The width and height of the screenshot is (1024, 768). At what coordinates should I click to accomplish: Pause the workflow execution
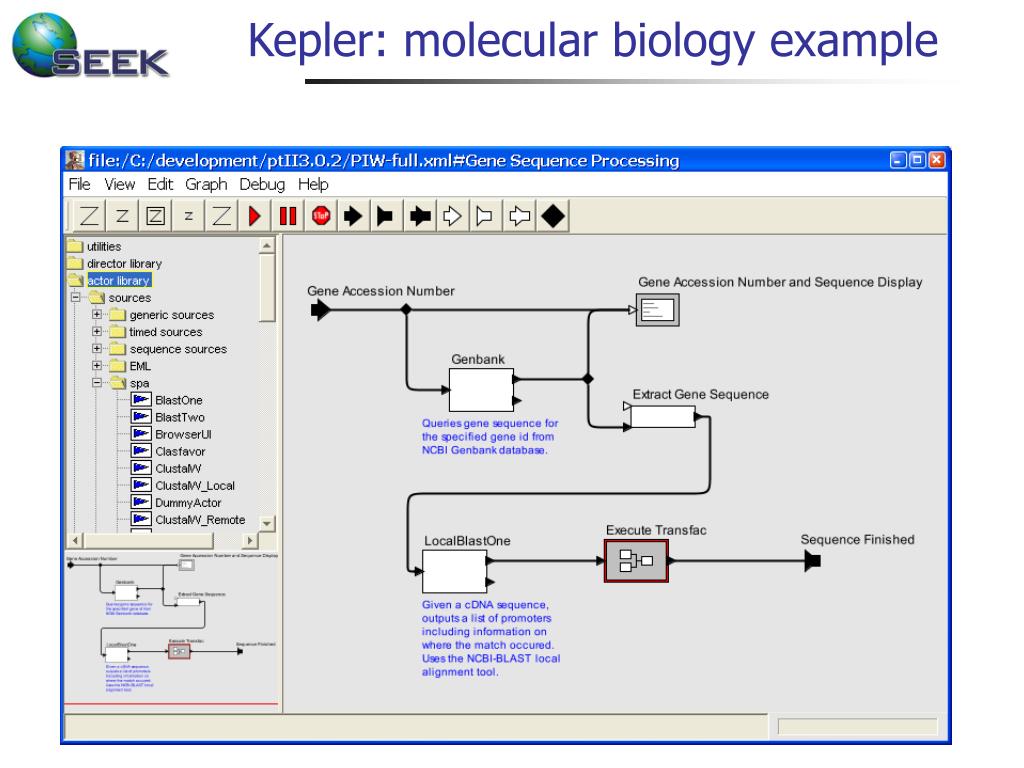pos(288,216)
